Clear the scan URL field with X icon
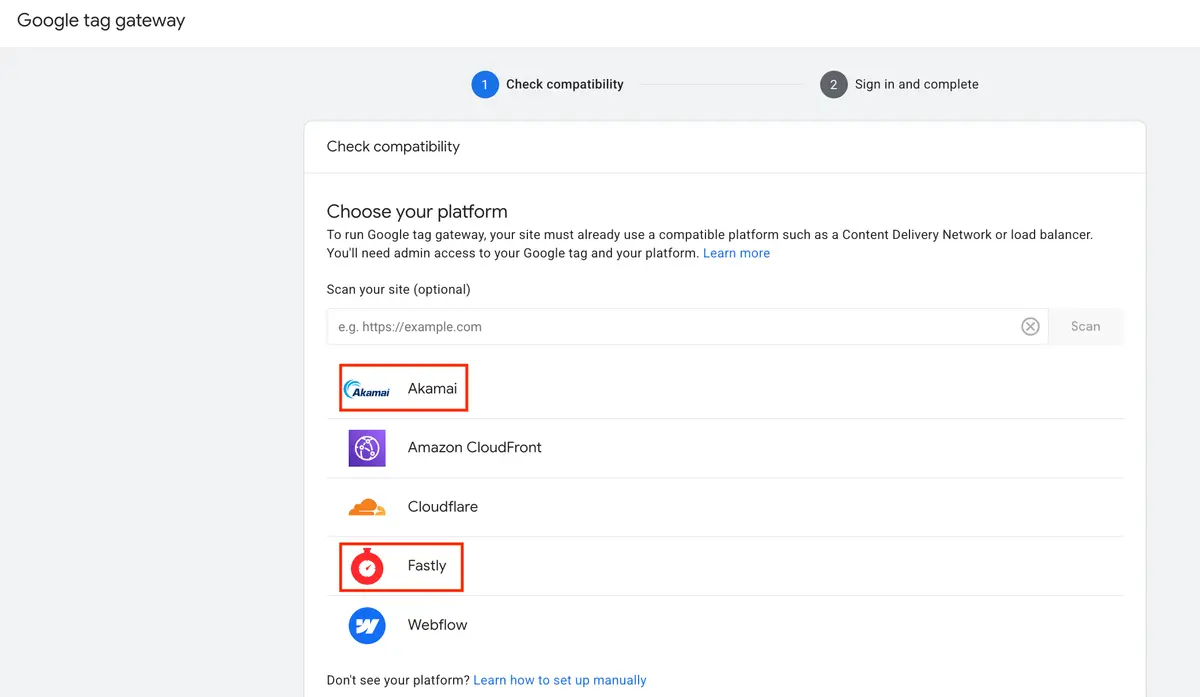This screenshot has height=697, width=1200. 1030,327
